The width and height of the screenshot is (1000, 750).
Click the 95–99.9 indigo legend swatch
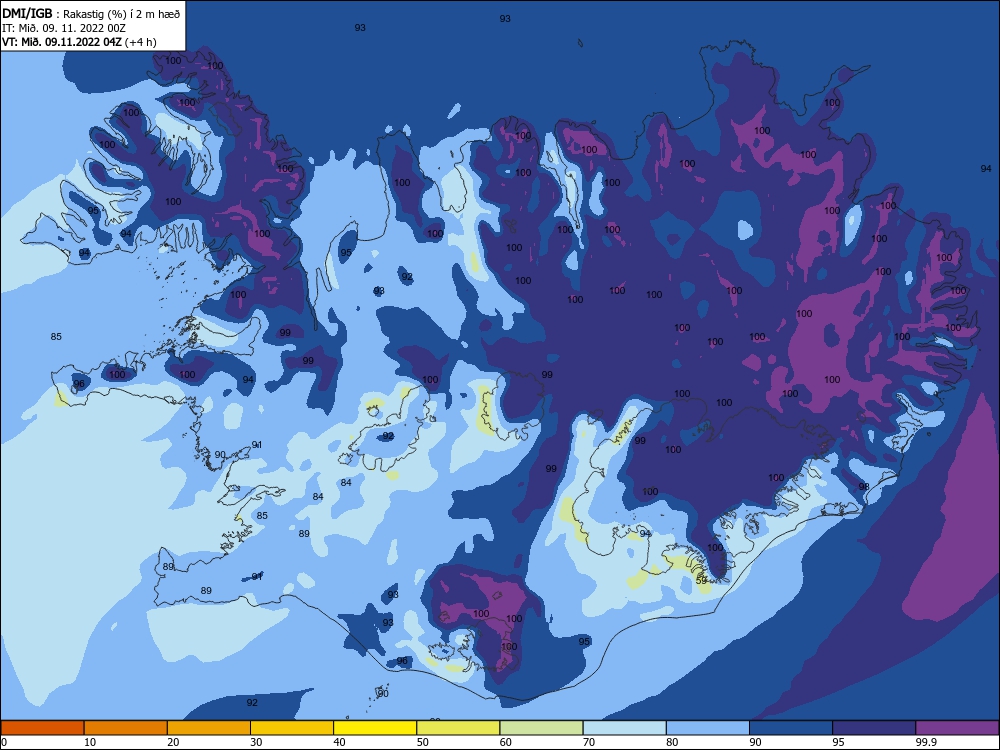pyautogui.click(x=874, y=728)
